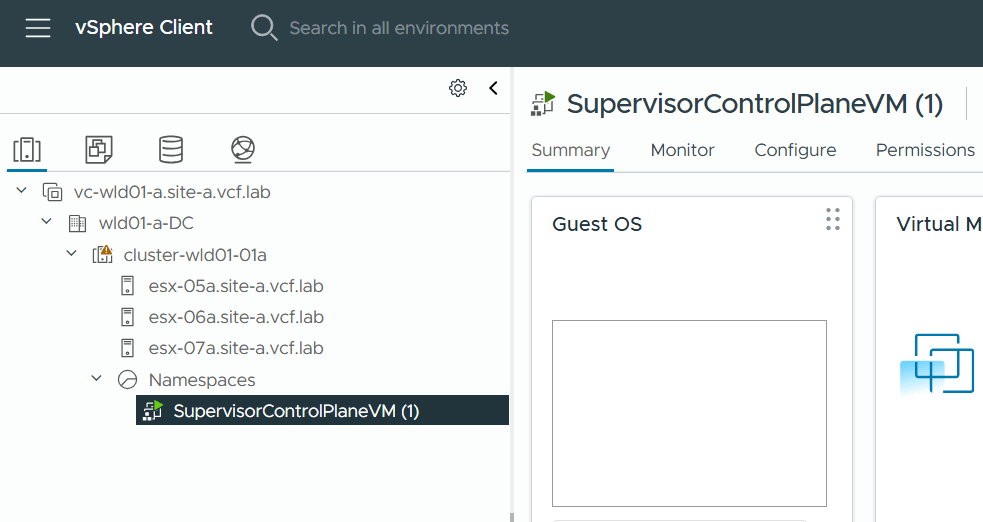Select host esx-06a.site-a.vcf.lab in tree
983x522 pixels.
pos(235,317)
